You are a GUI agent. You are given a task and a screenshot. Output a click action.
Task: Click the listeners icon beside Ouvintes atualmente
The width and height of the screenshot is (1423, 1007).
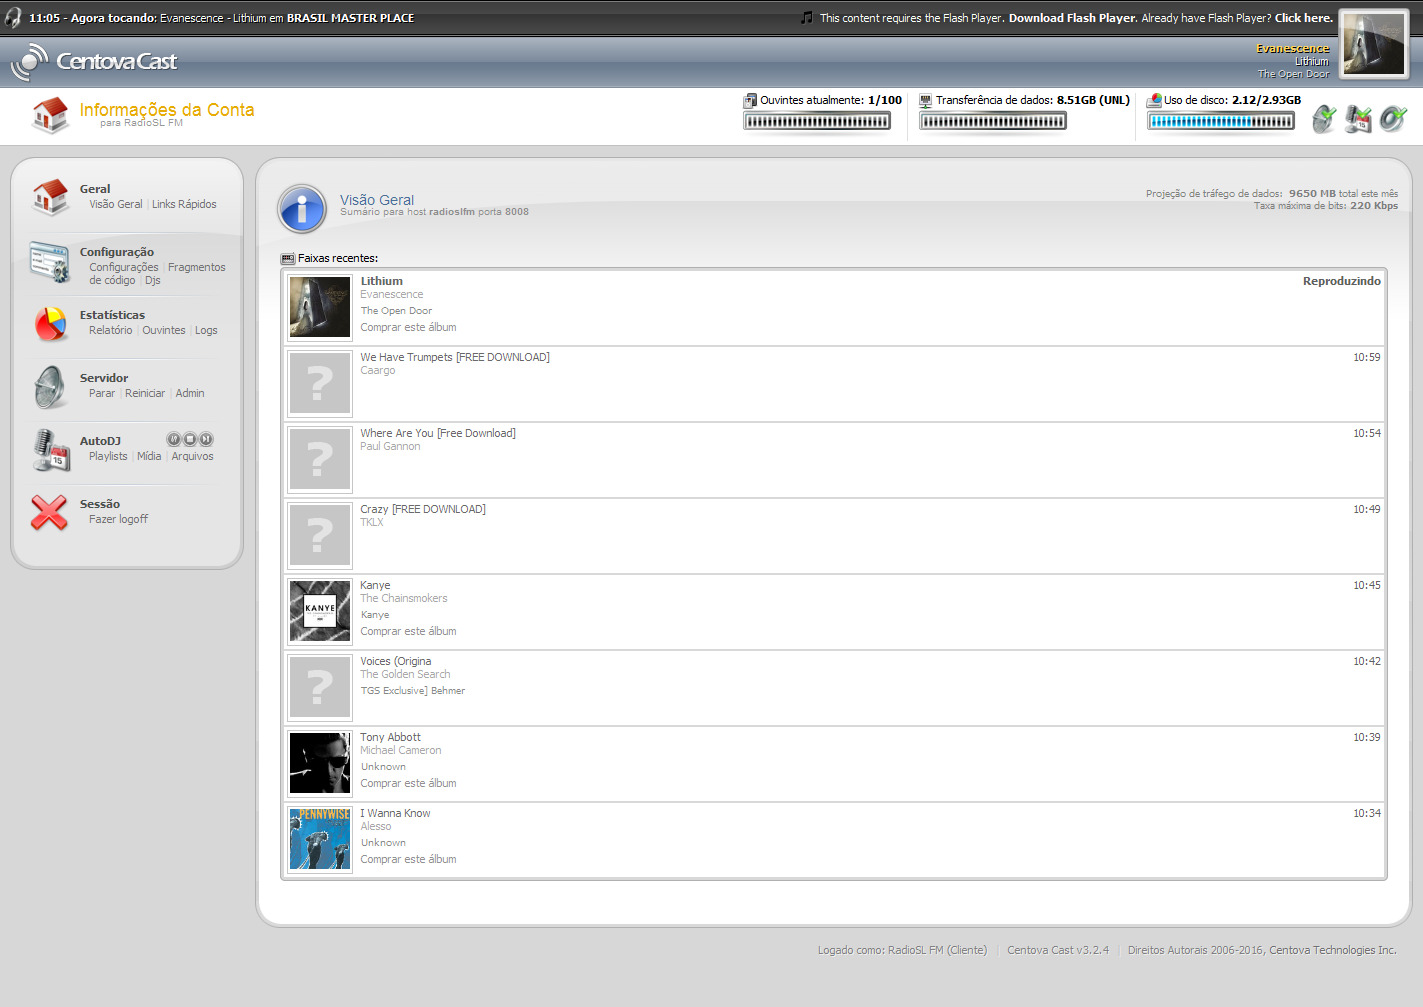tap(750, 100)
